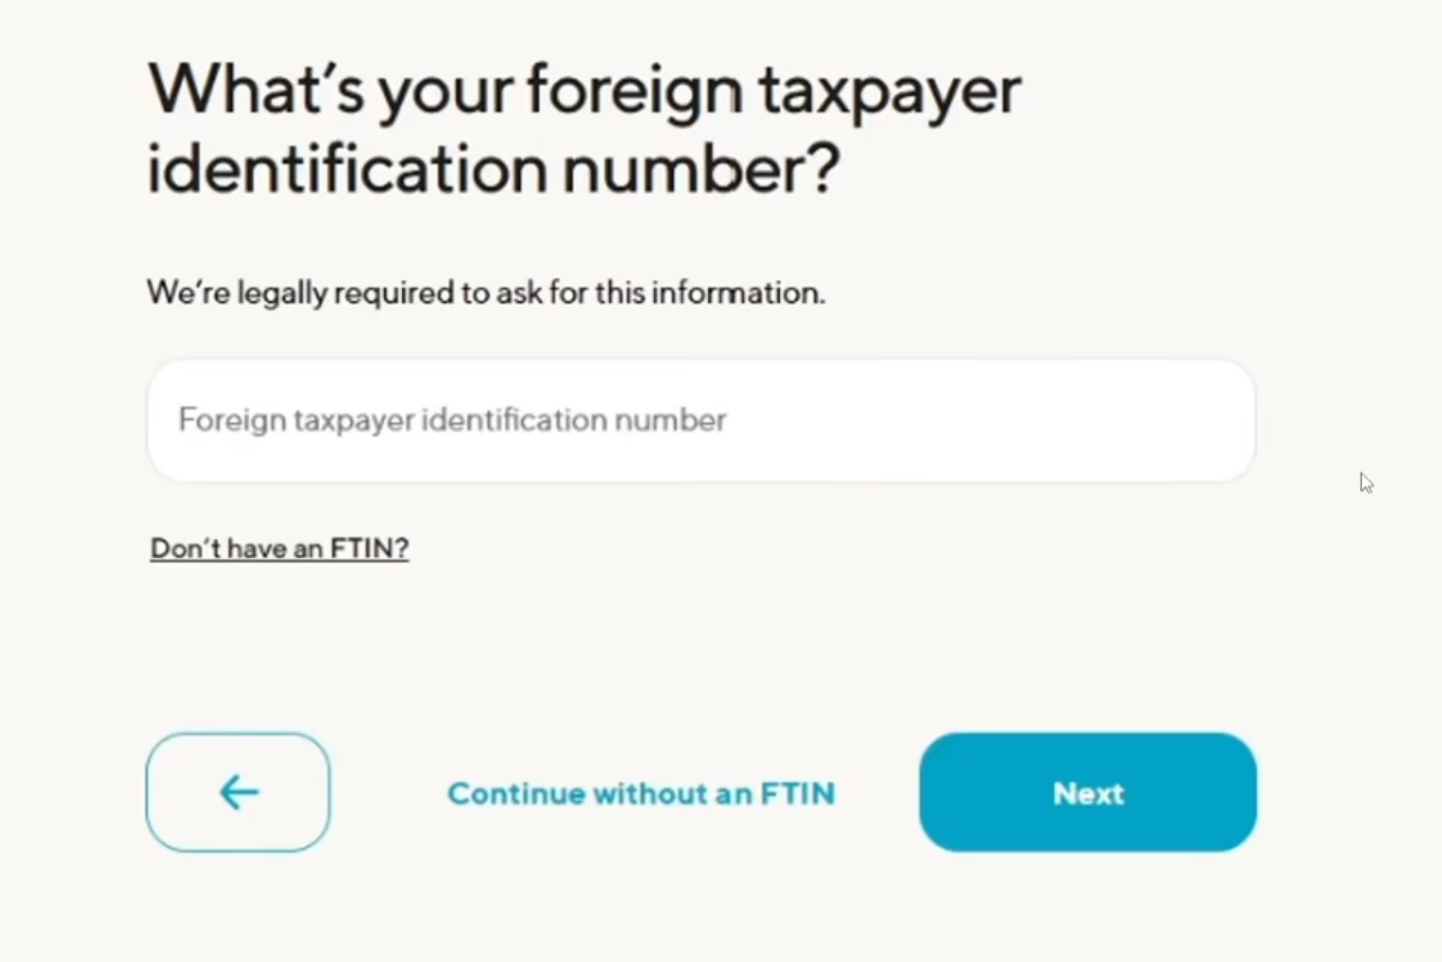Click inside the FTIN text input box

701,420
